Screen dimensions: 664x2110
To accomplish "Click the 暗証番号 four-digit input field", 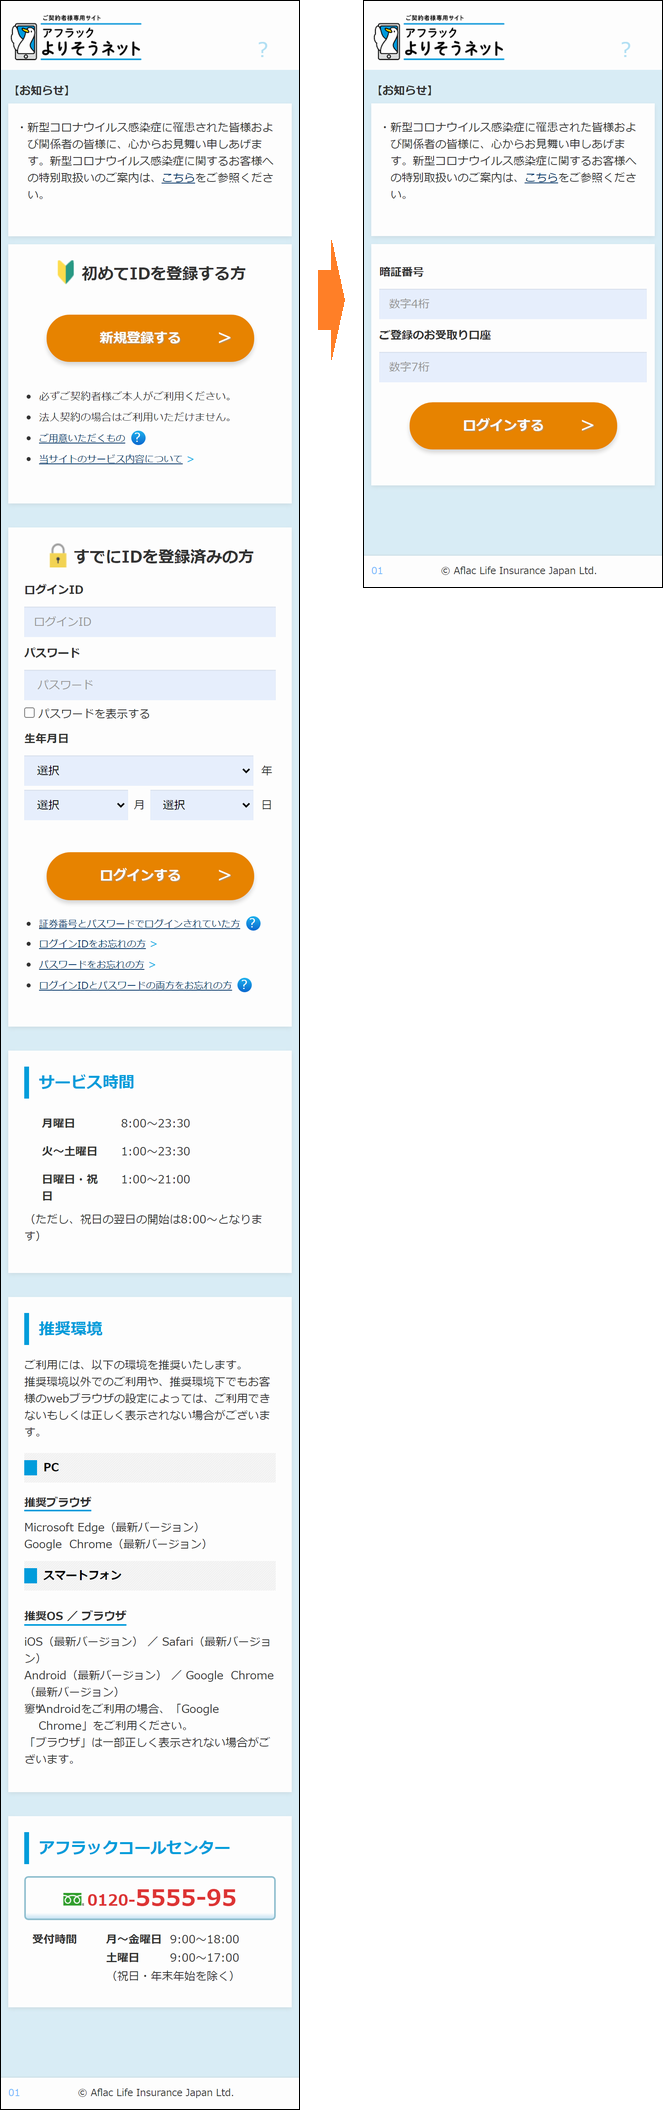I will coord(513,304).
